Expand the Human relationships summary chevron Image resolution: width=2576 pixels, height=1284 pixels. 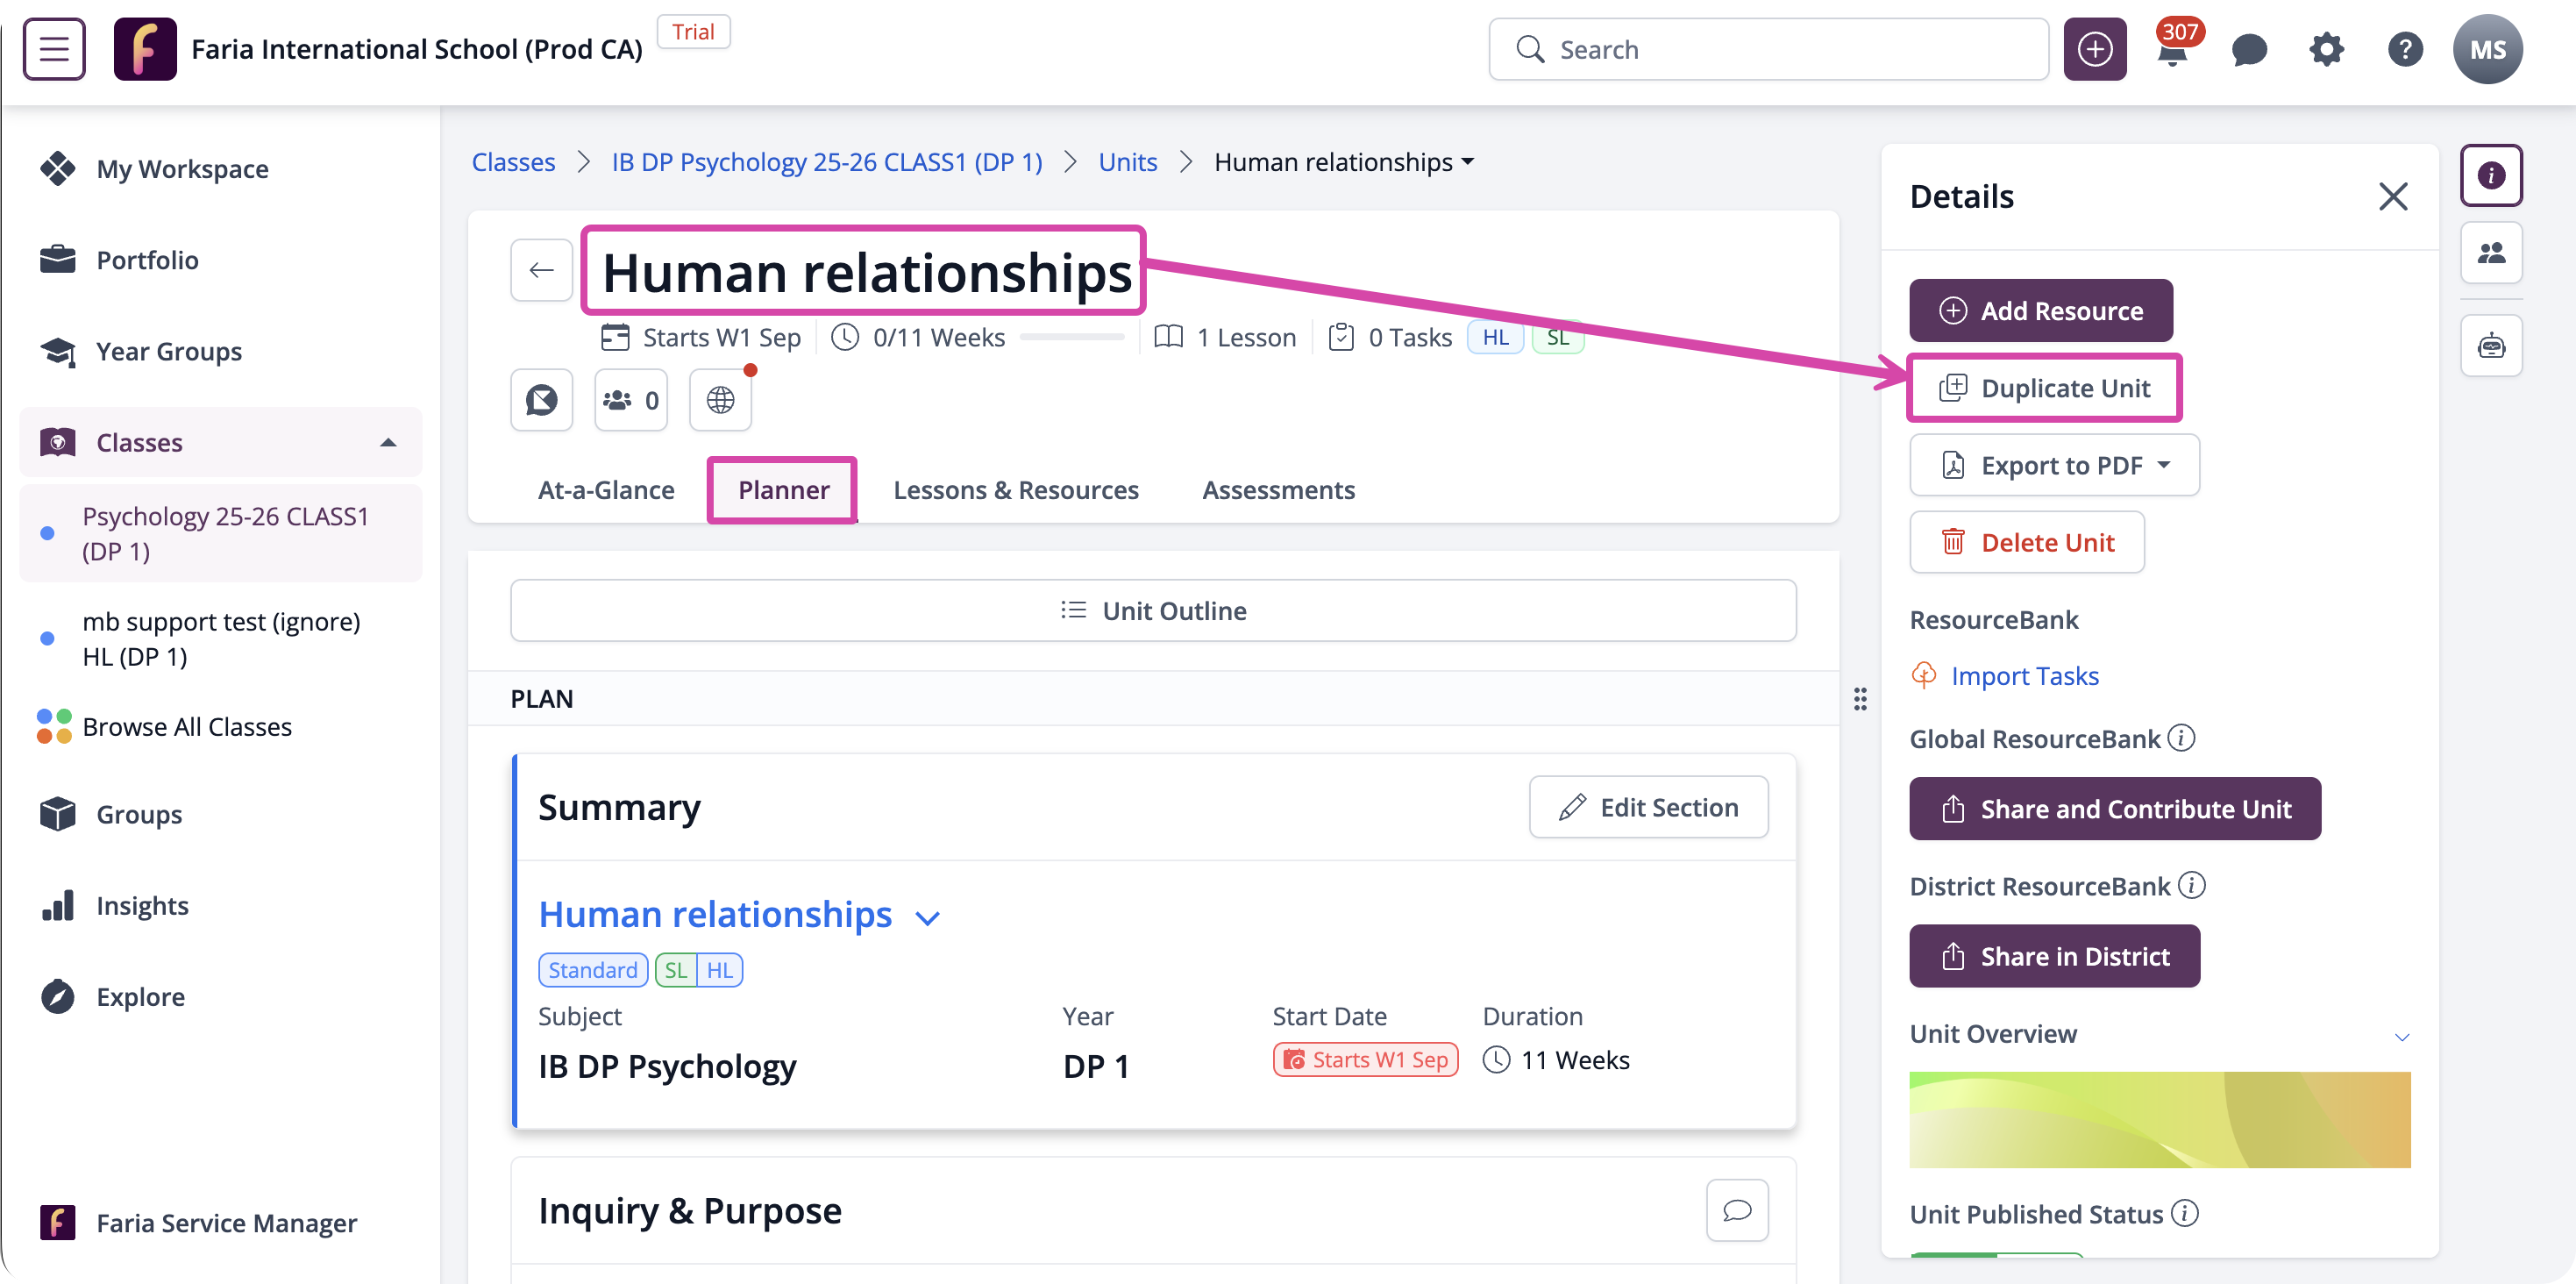tap(928, 917)
